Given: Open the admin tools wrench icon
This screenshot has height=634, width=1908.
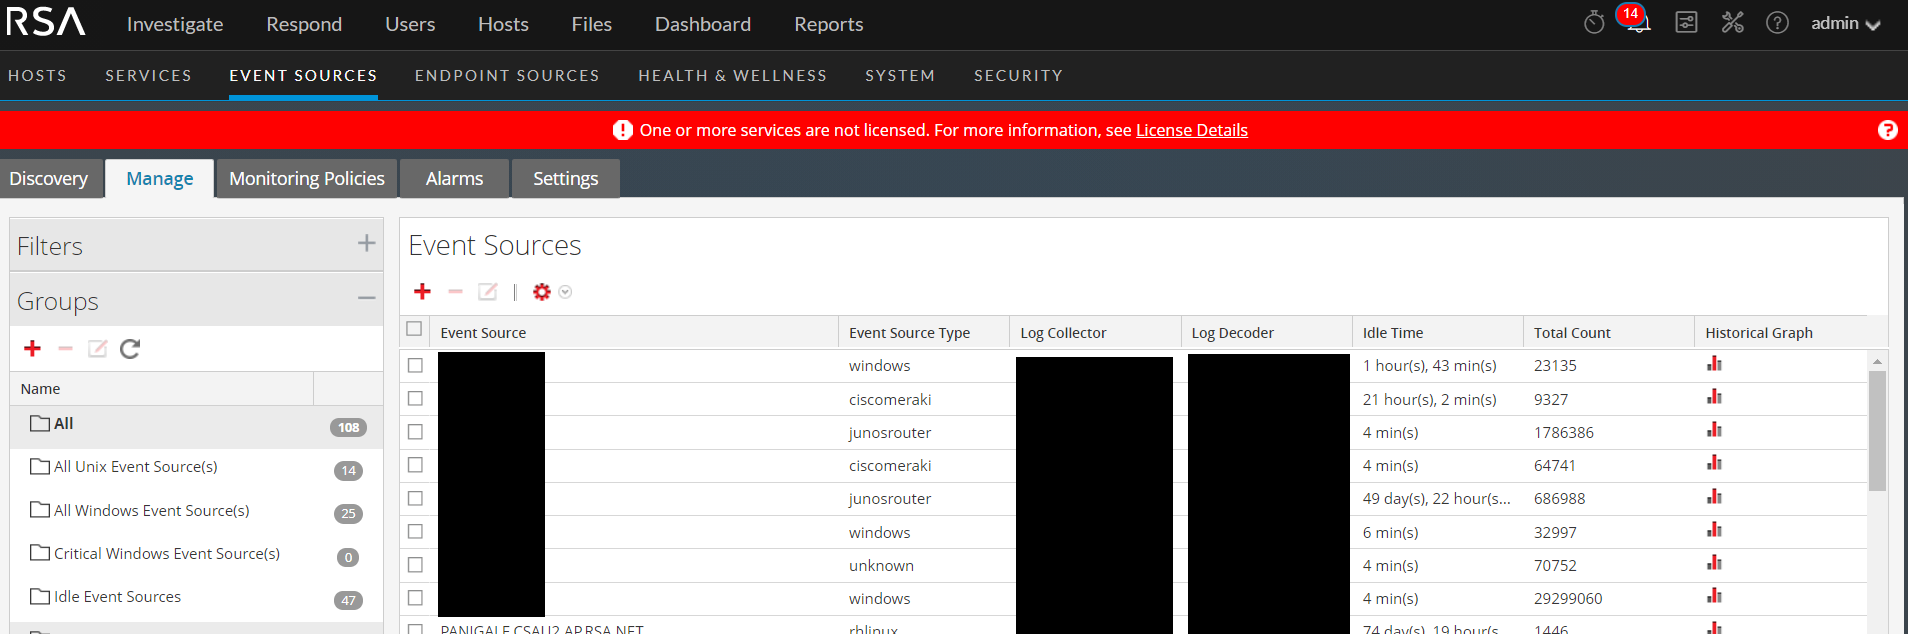Looking at the screenshot, I should click(1732, 22).
